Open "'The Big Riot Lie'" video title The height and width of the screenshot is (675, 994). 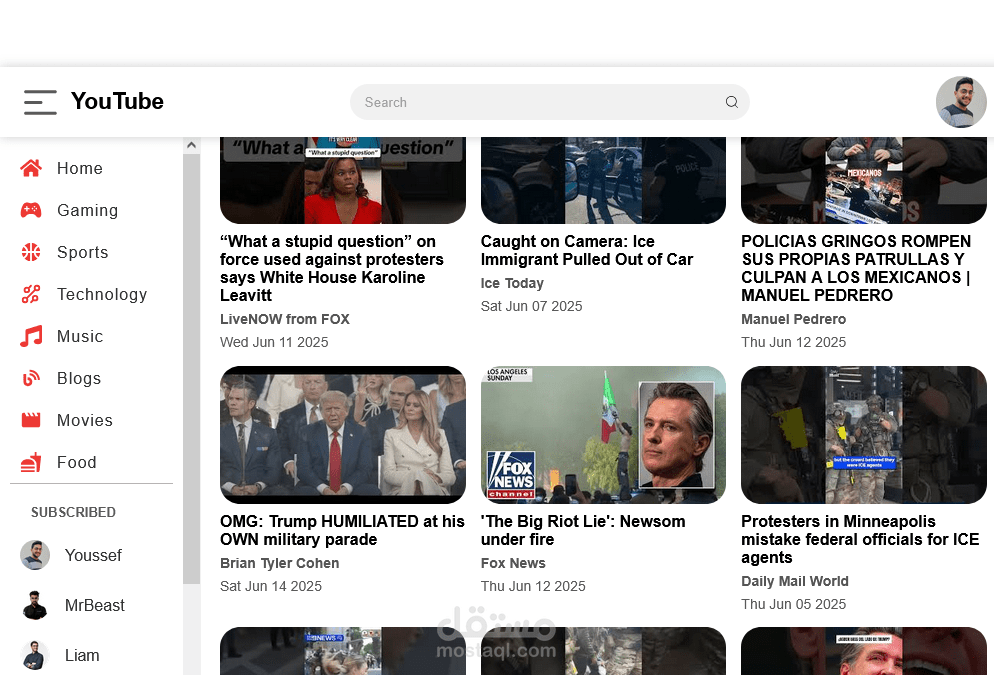(x=583, y=530)
